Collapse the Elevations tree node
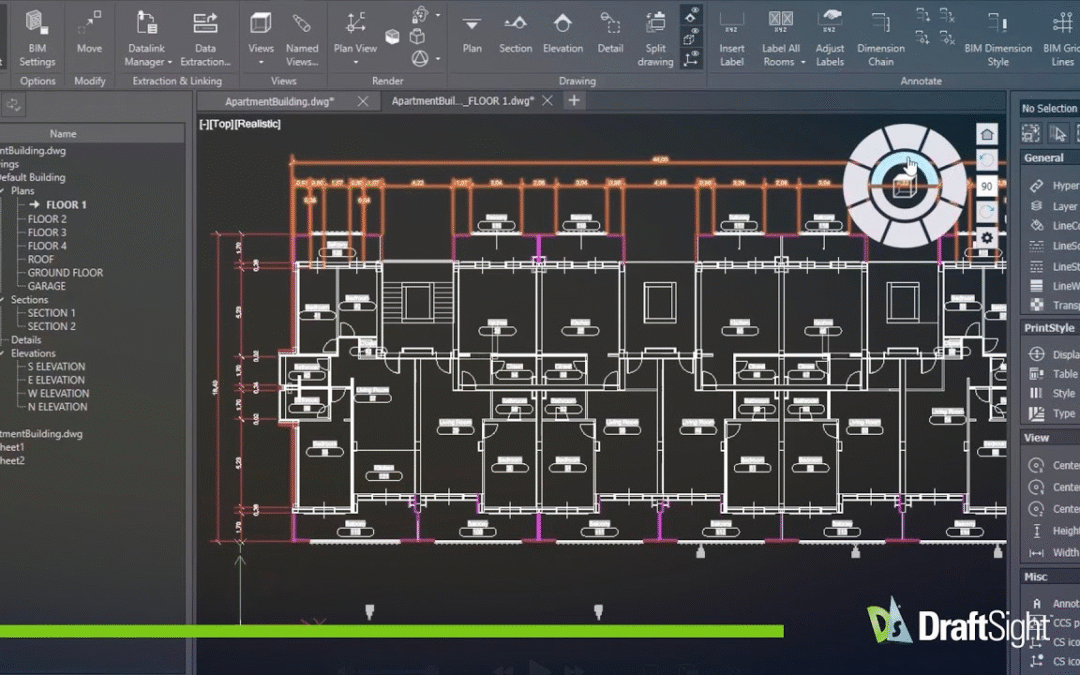This screenshot has height=675, width=1080. (4, 353)
